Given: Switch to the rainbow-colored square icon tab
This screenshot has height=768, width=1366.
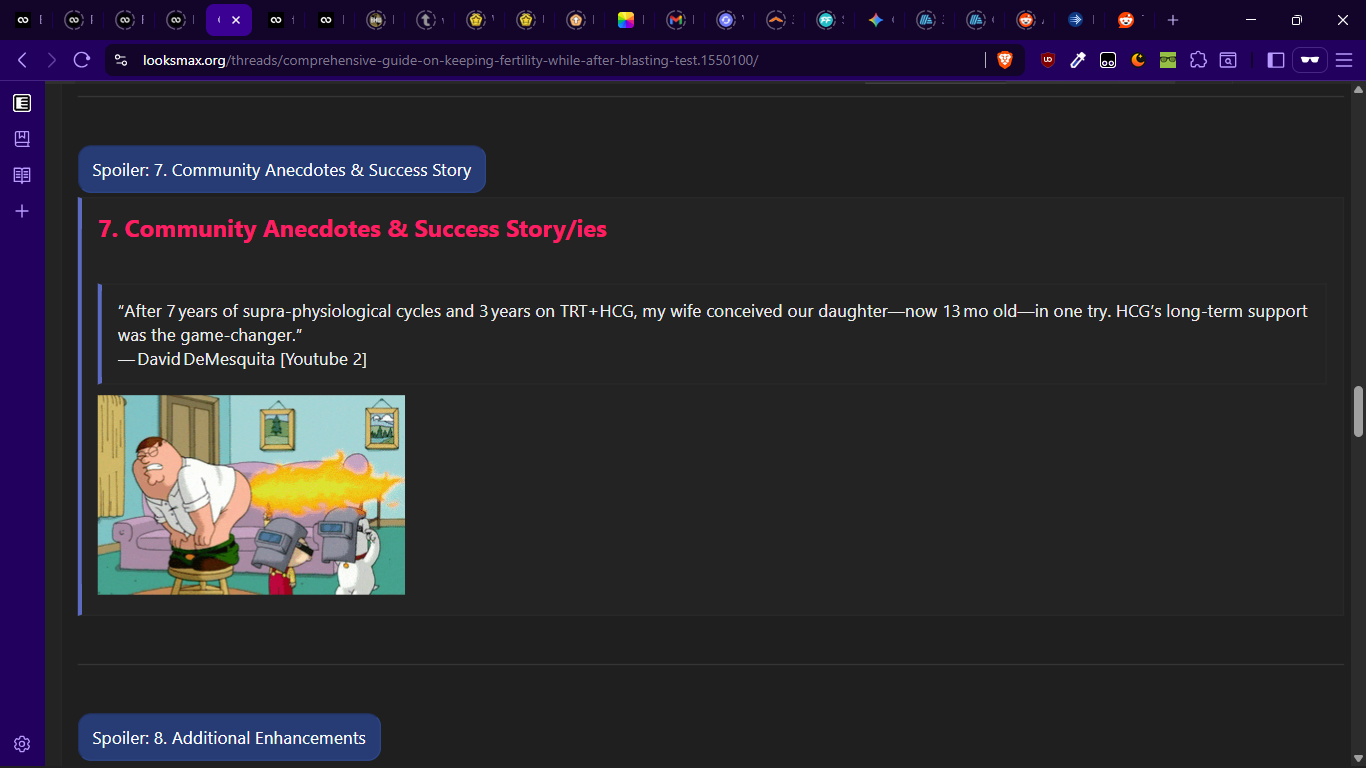Looking at the screenshot, I should tap(626, 20).
